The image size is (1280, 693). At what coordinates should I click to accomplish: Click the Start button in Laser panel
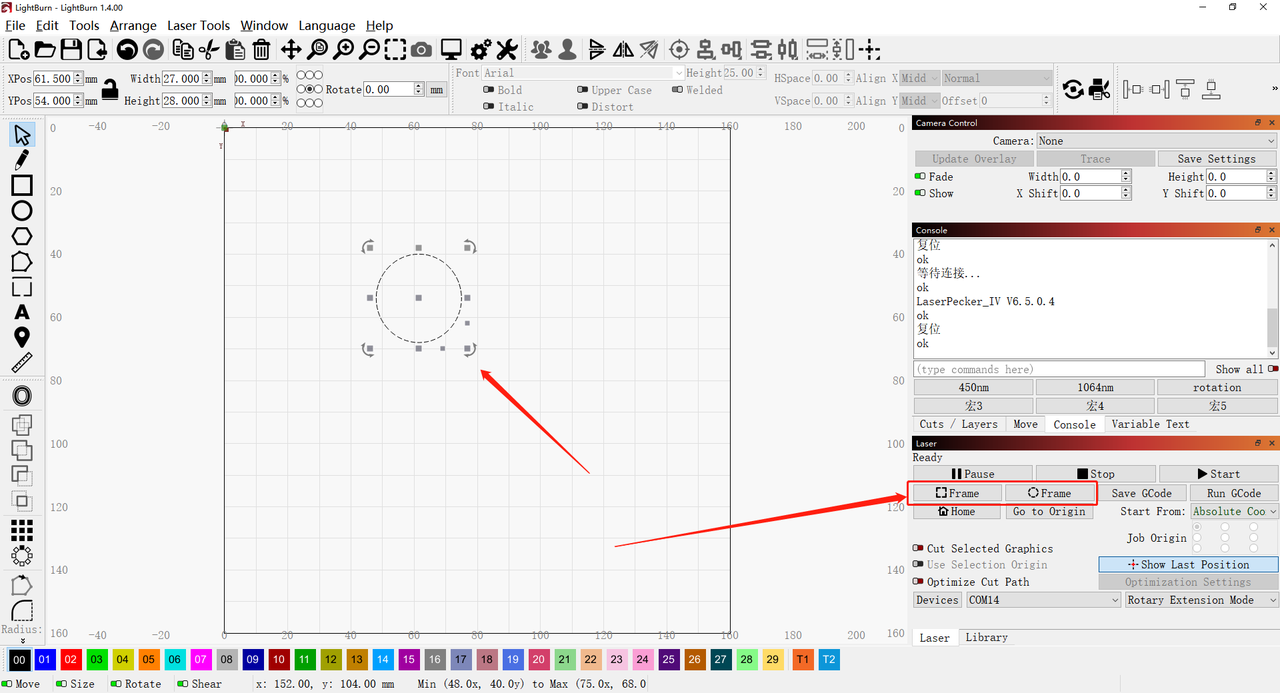click(1217, 474)
